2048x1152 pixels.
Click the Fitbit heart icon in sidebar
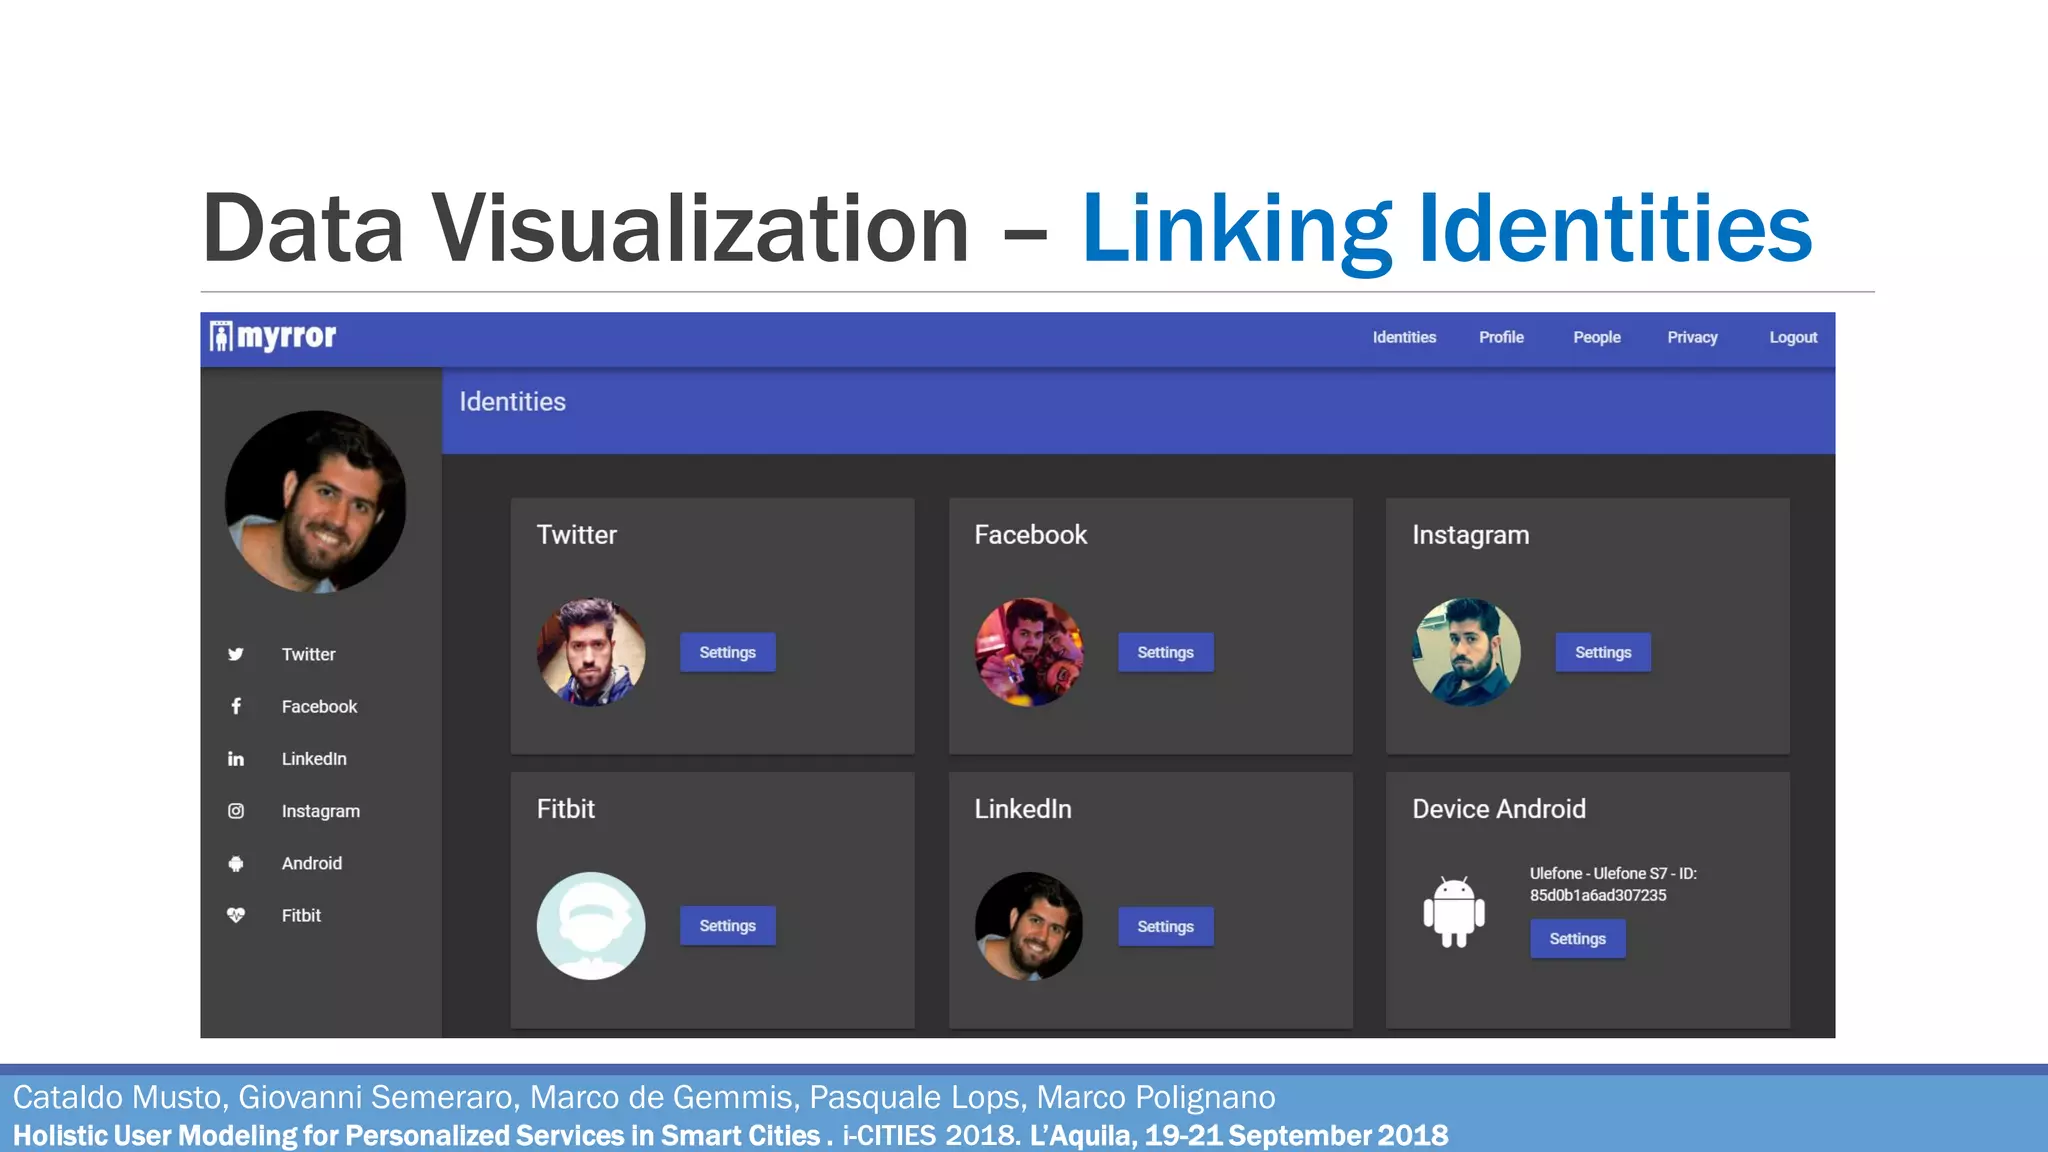point(236,915)
